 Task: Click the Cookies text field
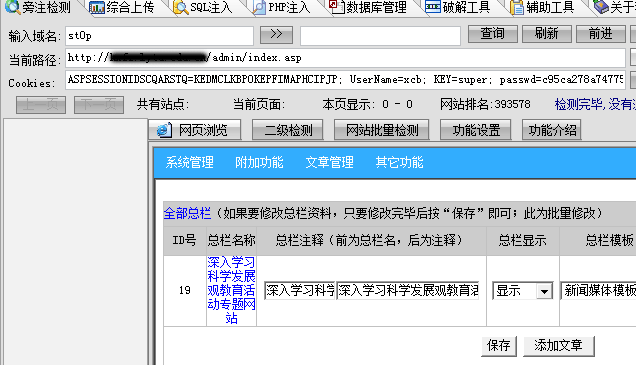point(345,80)
